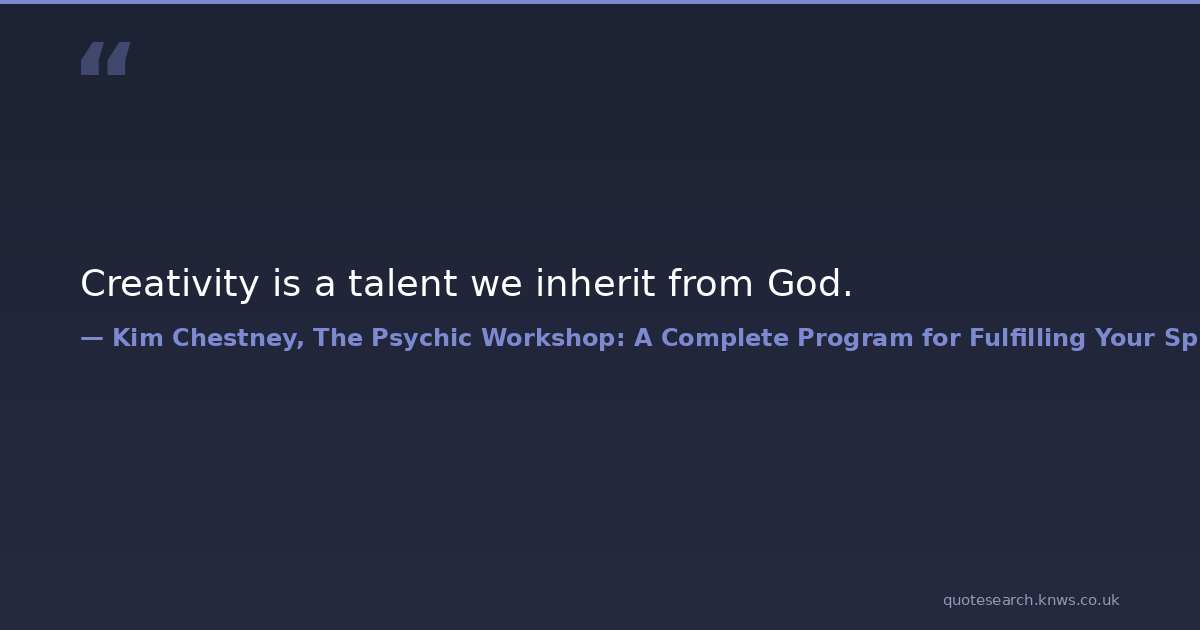Viewport: 1200px width, 630px height.
Task: Click the large opening quotation mark icon
Action: click(x=105, y=58)
